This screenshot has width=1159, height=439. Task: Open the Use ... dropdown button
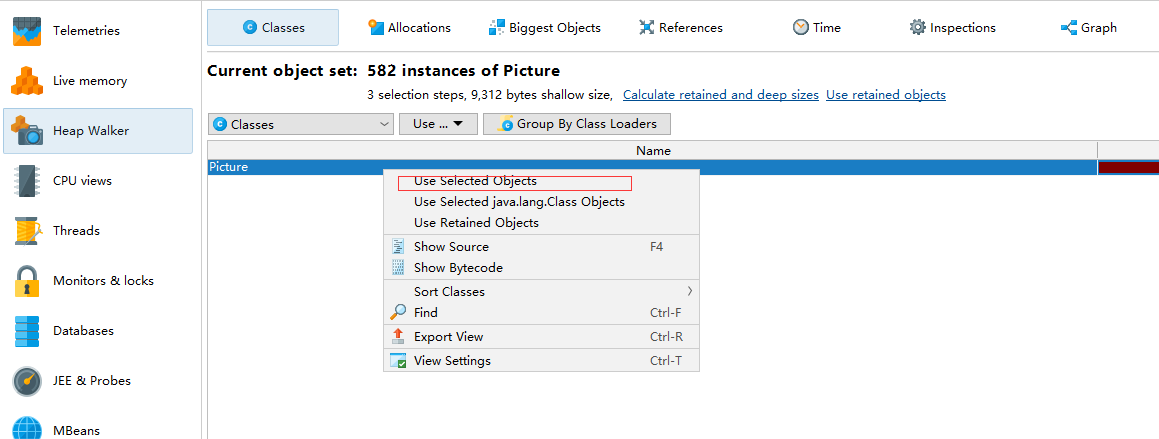point(438,124)
